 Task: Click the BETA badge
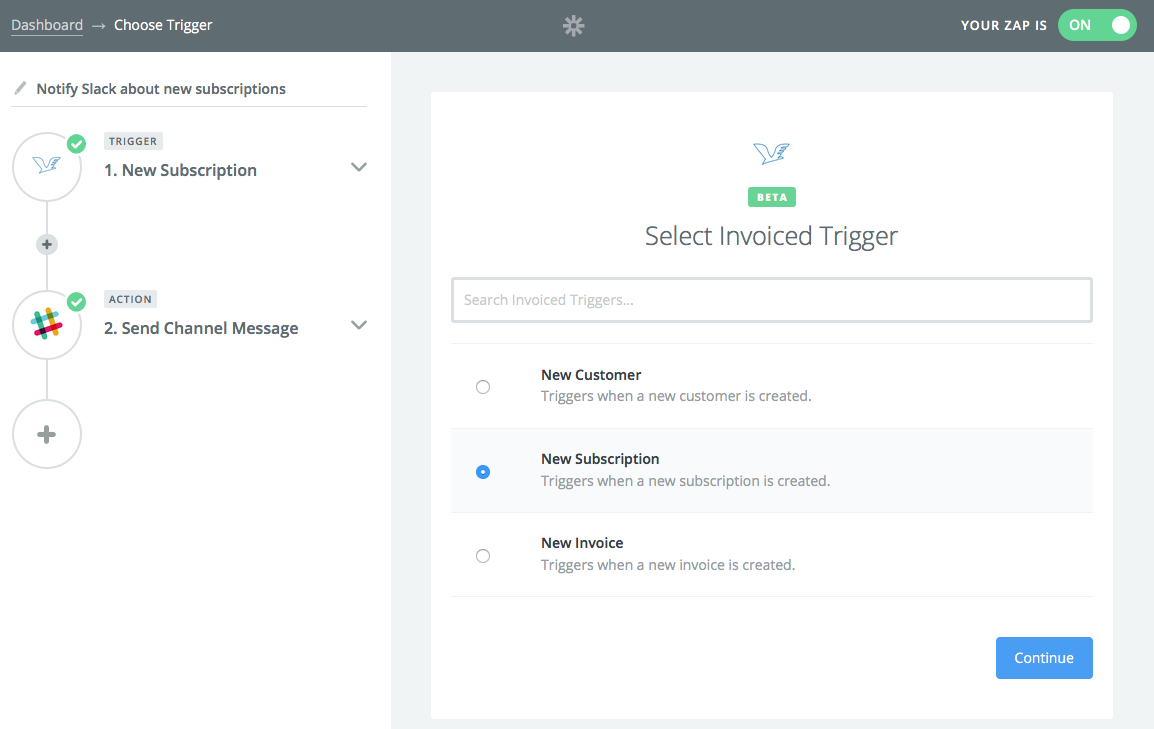click(x=771, y=197)
